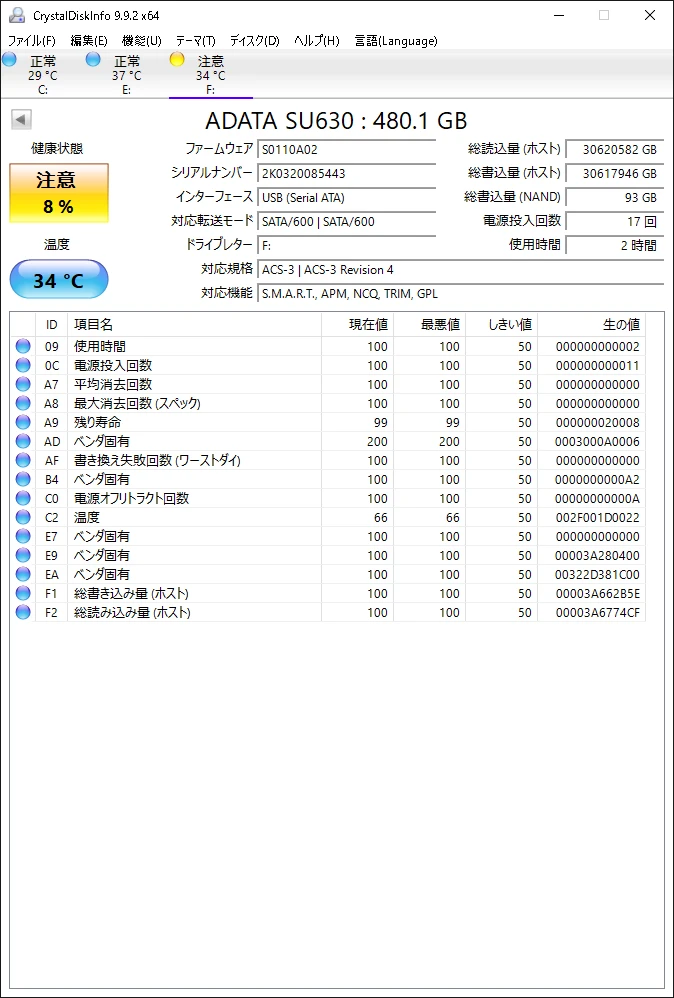Click the 注意 8 % health status button

59,193
